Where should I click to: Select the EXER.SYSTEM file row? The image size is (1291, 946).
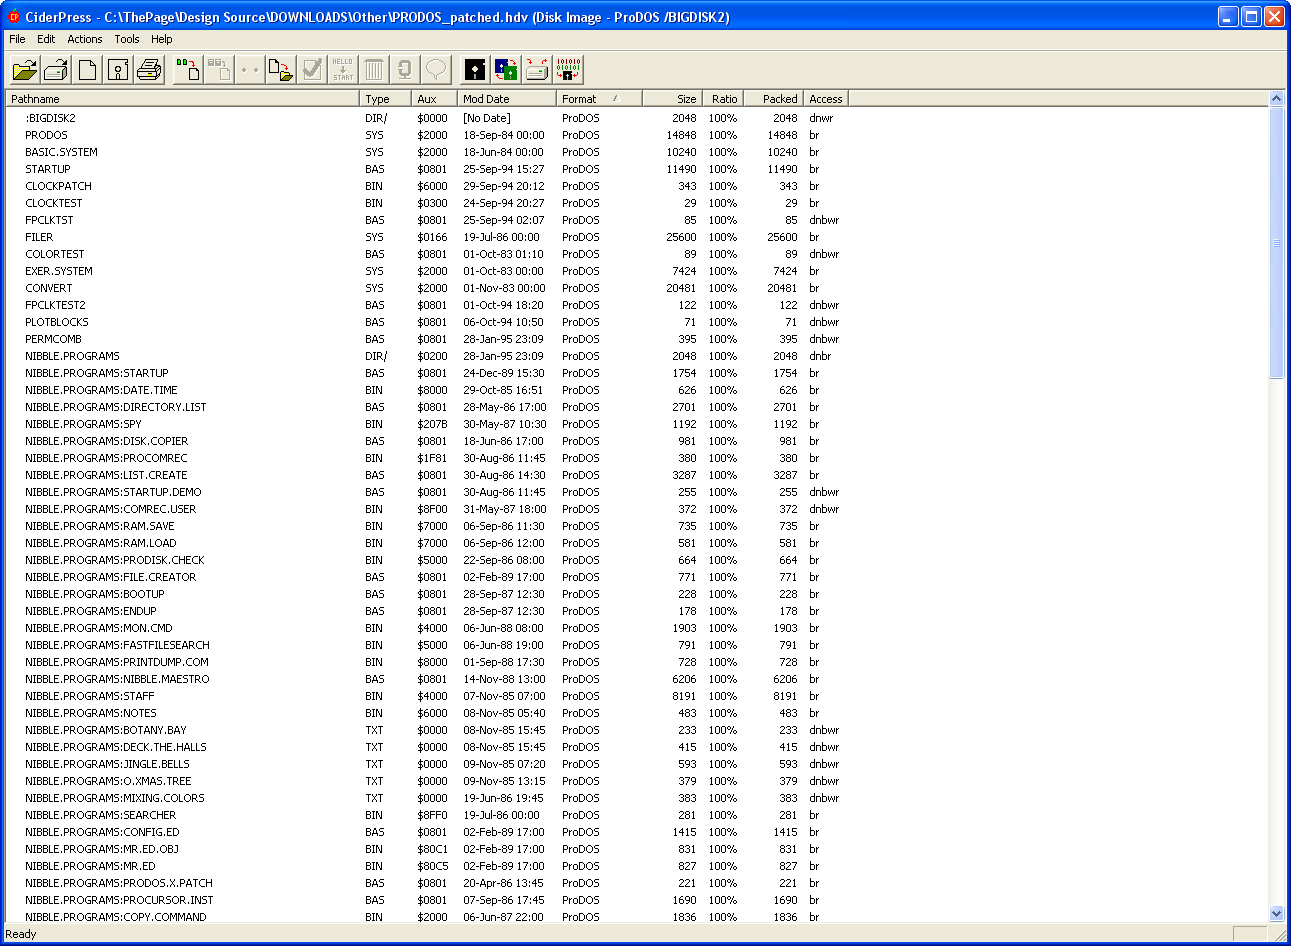[x=428, y=271]
